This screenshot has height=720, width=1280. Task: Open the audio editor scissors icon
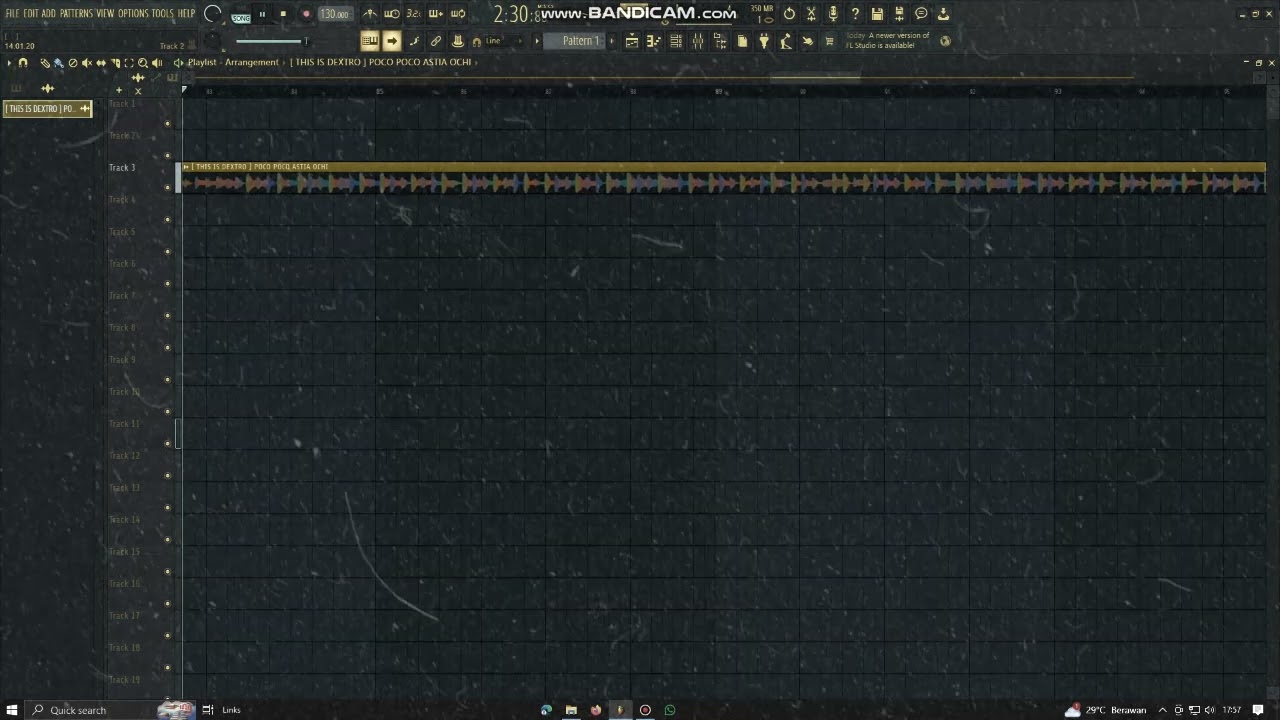[811, 14]
